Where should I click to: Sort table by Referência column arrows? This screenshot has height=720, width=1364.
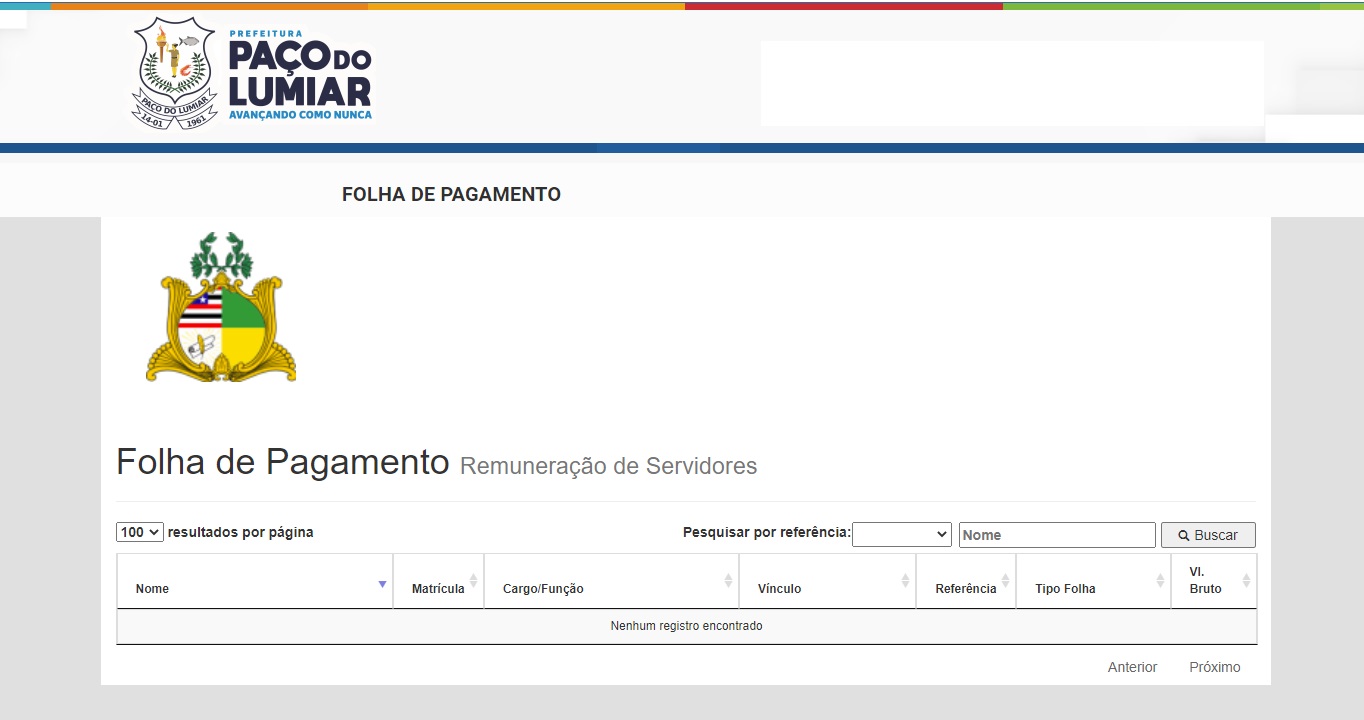(1005, 581)
